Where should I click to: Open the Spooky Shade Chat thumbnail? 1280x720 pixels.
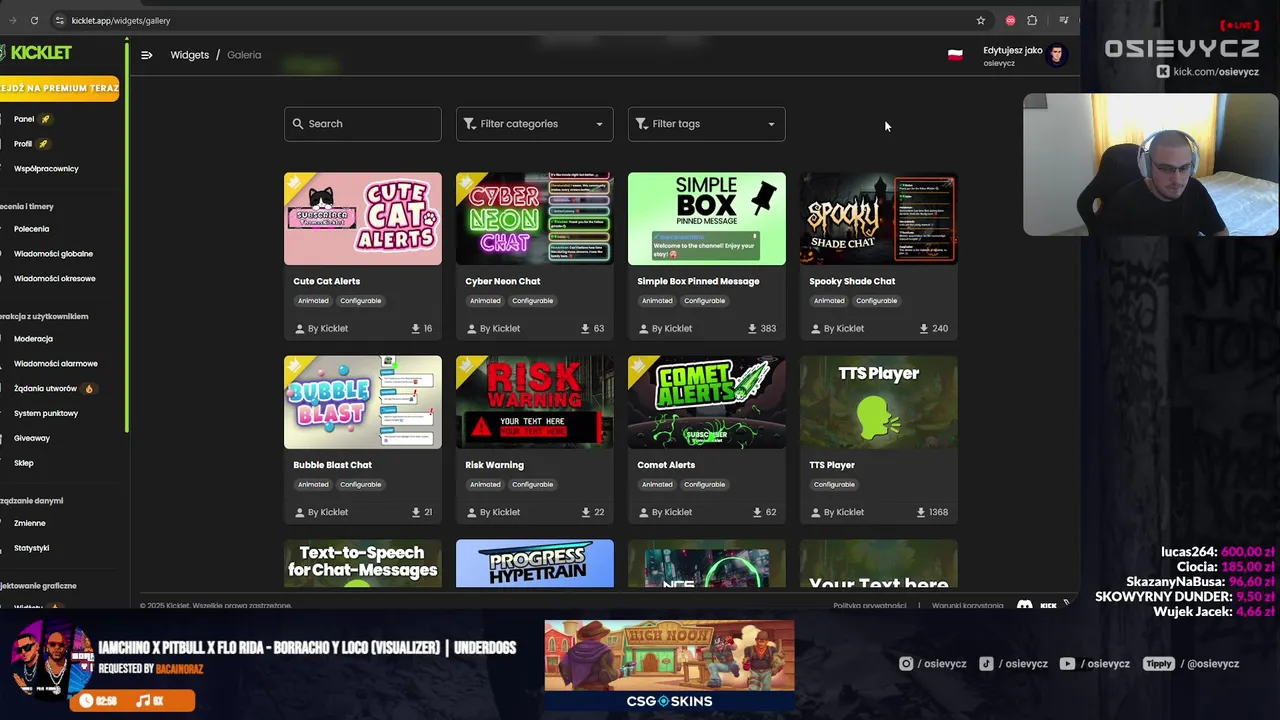click(x=879, y=219)
